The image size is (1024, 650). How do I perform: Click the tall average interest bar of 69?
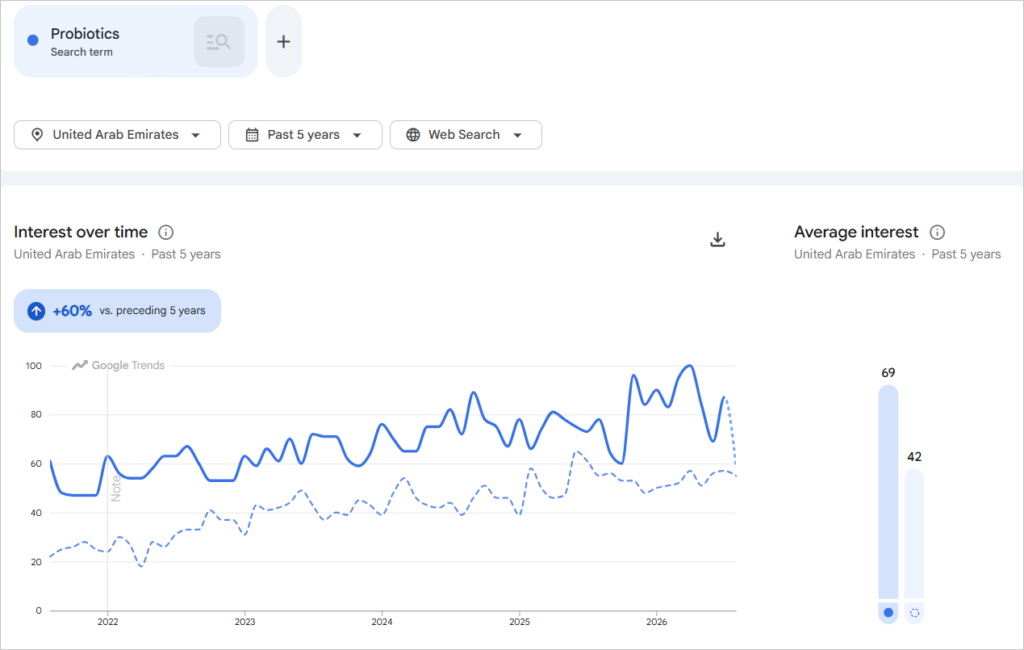coord(888,492)
